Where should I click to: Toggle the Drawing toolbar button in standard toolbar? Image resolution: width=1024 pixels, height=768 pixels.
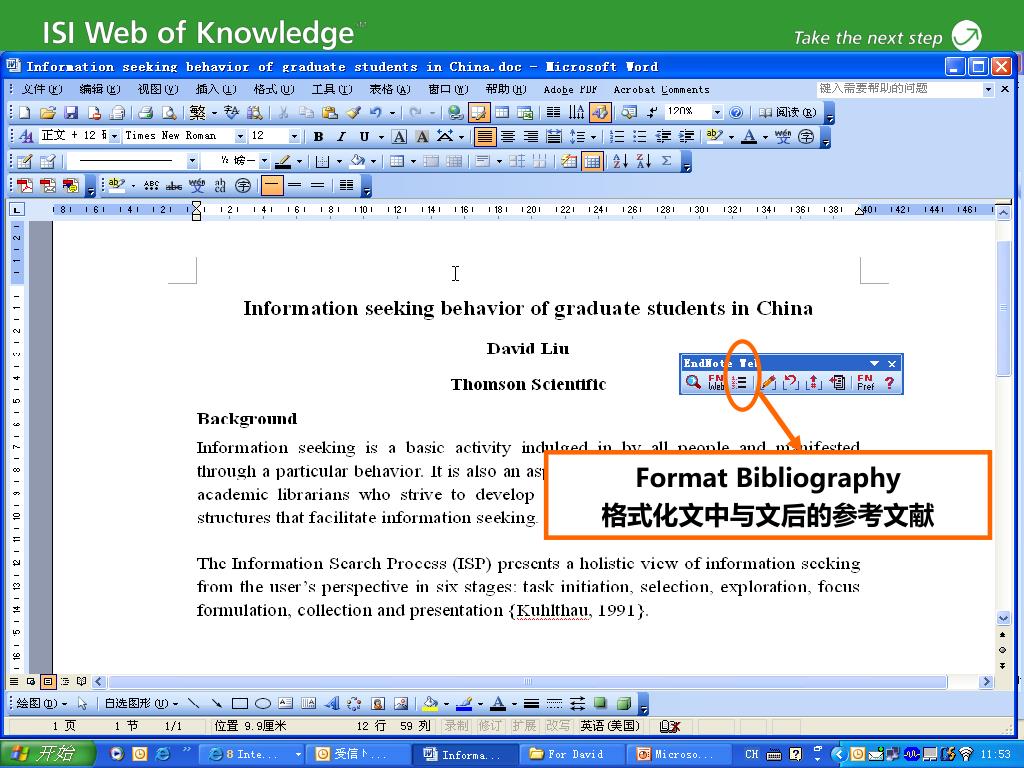tap(600, 112)
